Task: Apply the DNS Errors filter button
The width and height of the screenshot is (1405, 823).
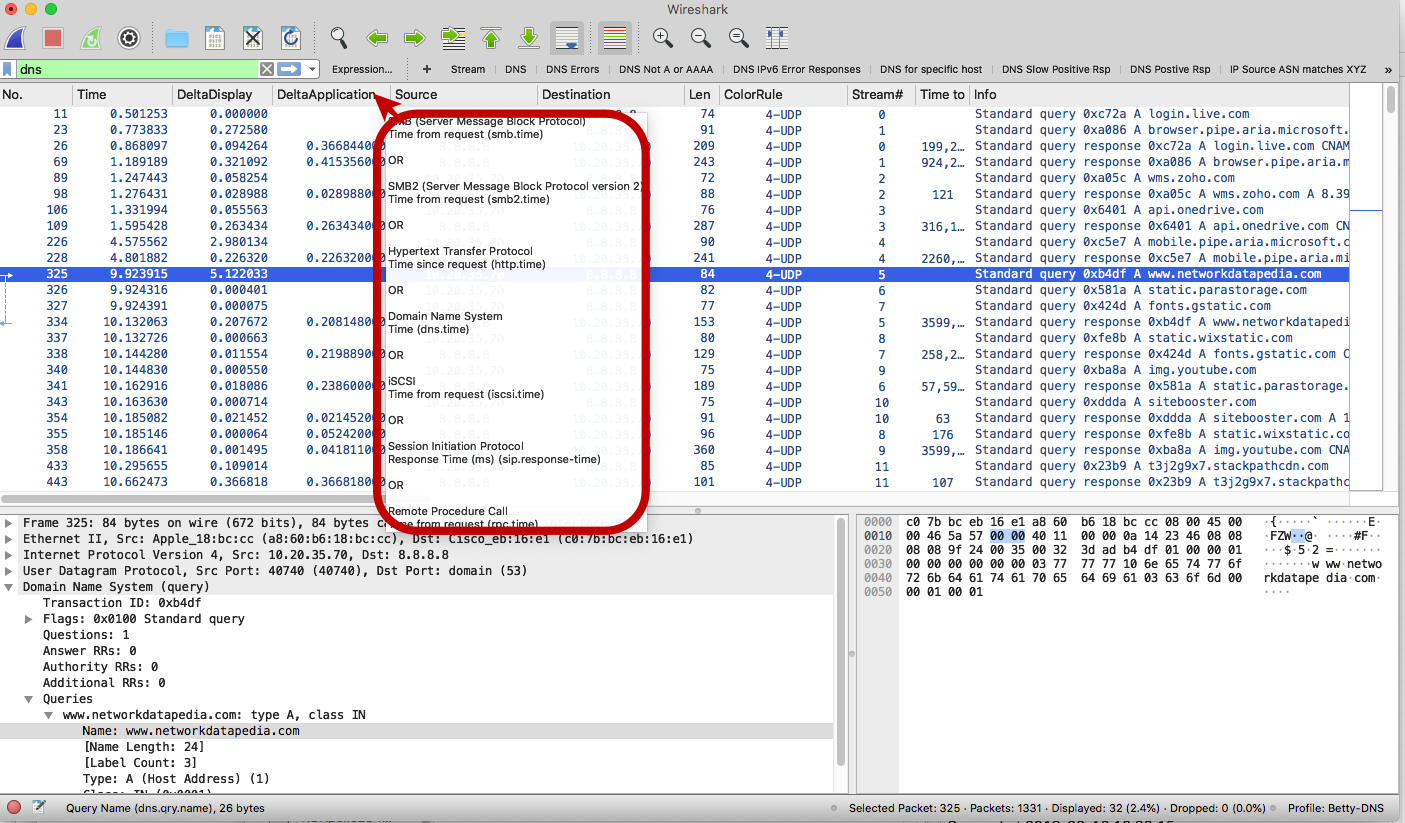Action: [x=572, y=69]
